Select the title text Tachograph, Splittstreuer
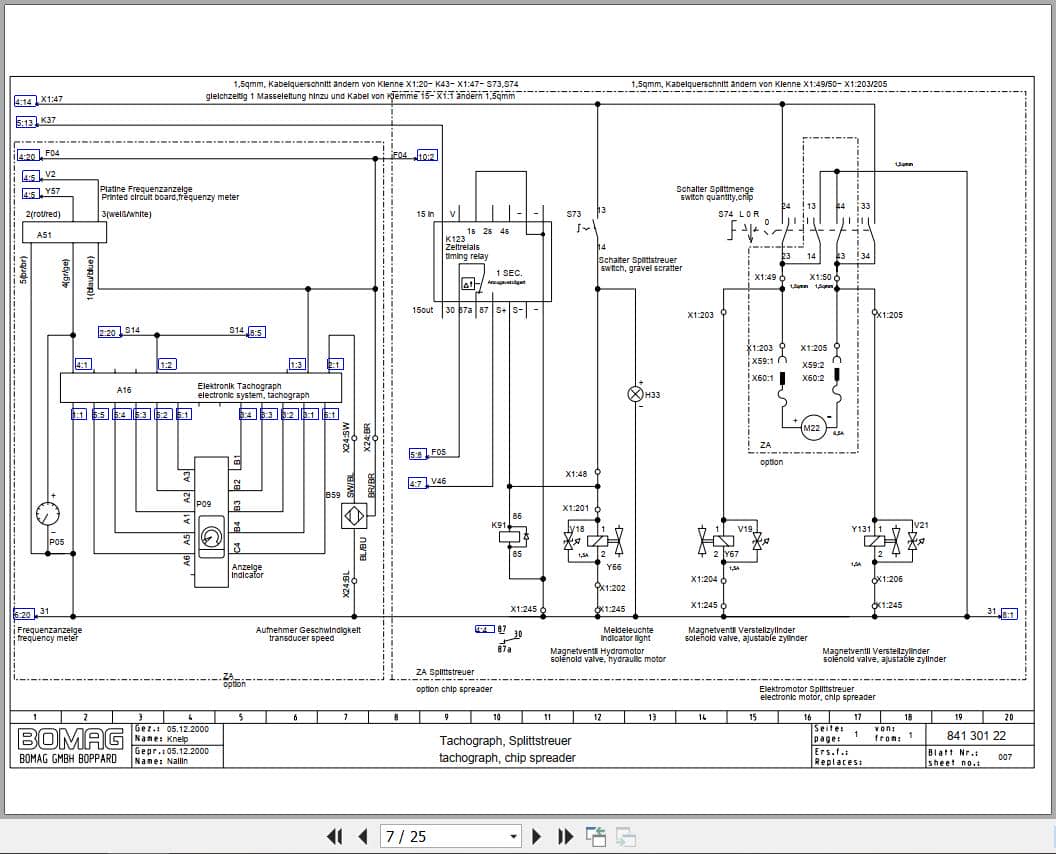Screen dimensions: 1056x854 point(505,740)
